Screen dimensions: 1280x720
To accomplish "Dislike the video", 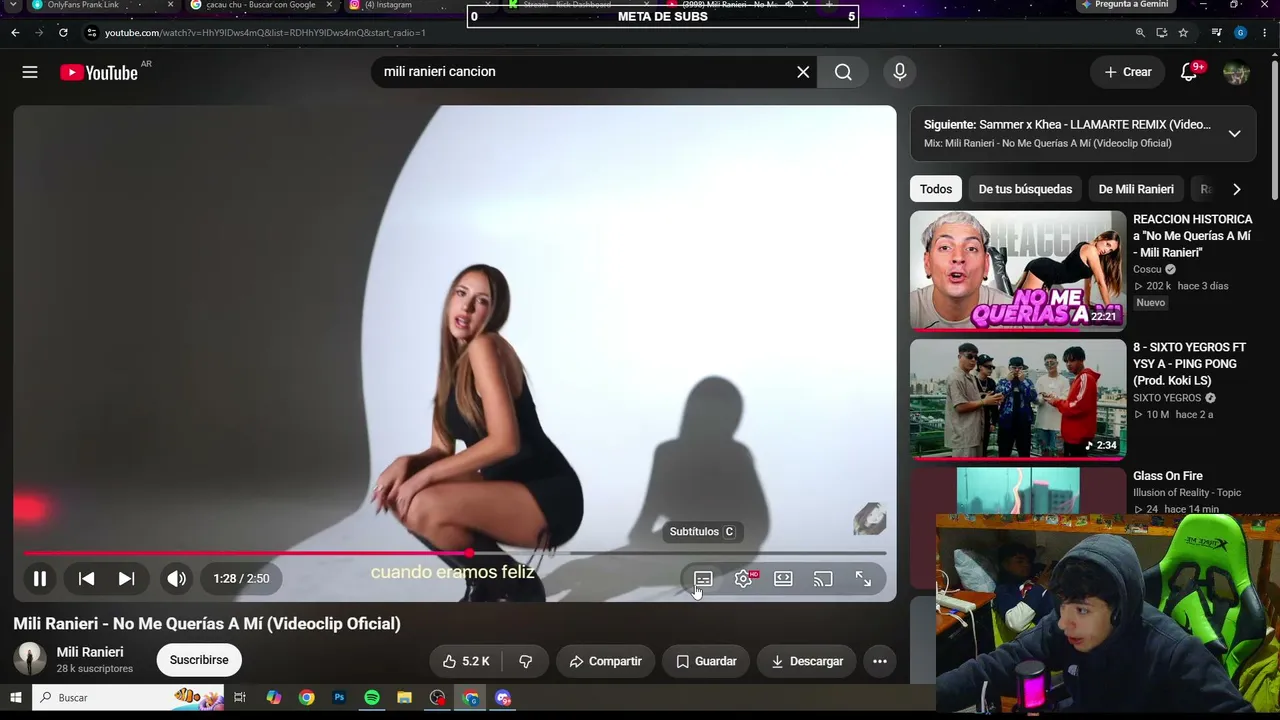I will coord(526,661).
